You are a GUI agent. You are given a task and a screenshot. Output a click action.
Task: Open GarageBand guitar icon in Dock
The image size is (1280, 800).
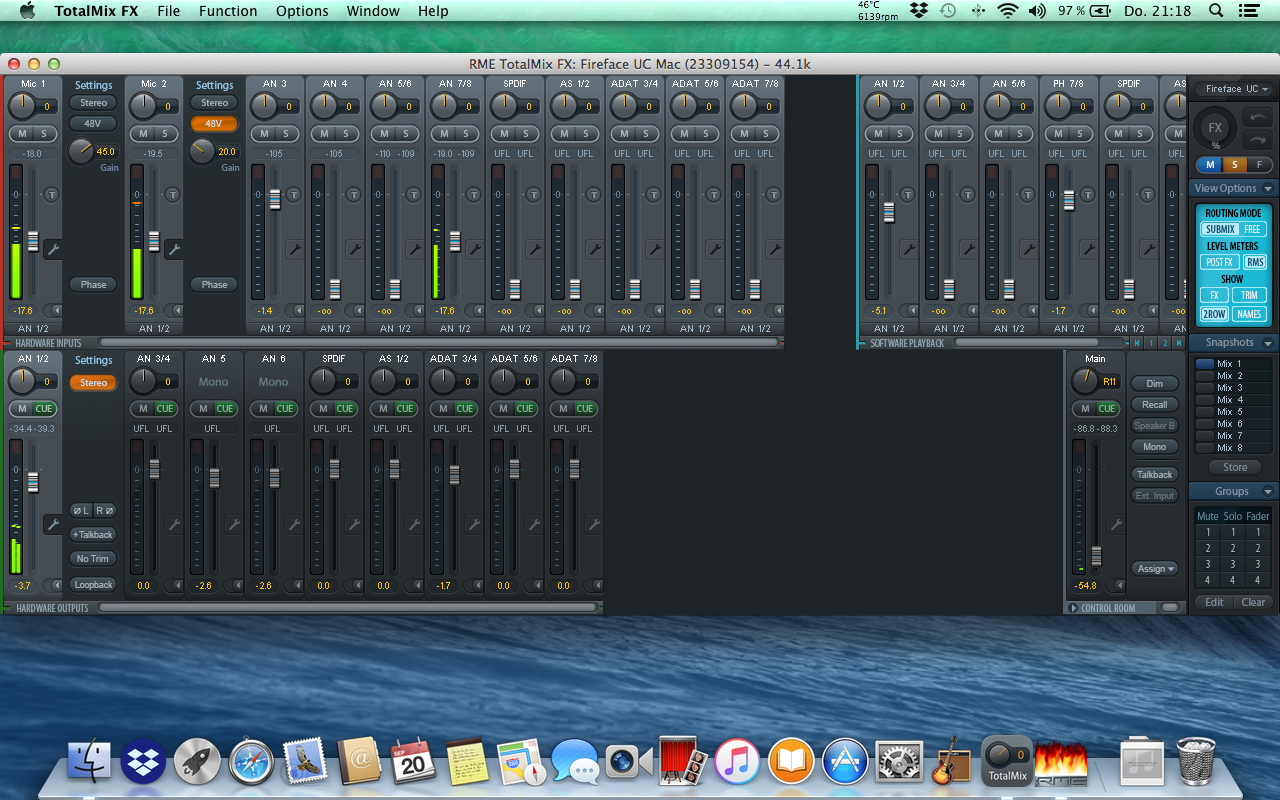(953, 762)
